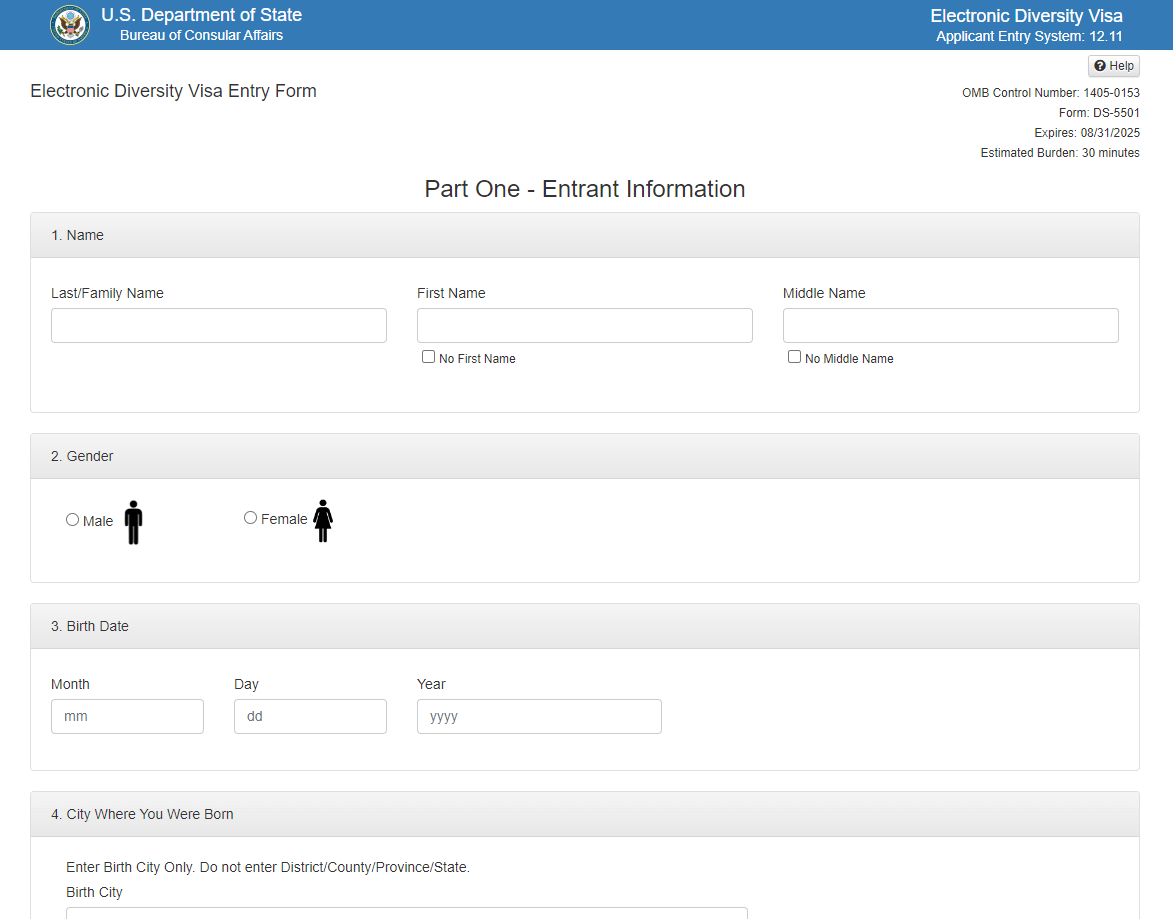Click the Birth City input field
This screenshot has height=919, width=1173.
(x=406, y=912)
